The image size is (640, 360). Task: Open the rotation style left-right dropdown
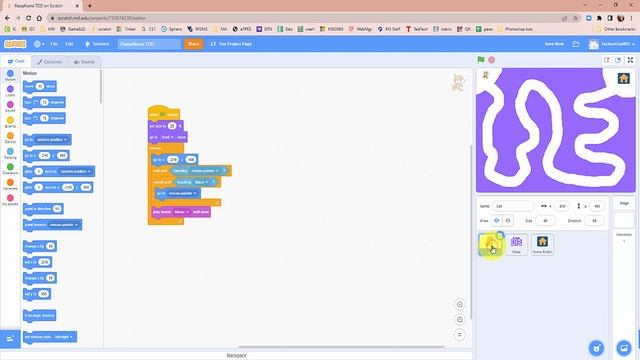tap(63, 337)
